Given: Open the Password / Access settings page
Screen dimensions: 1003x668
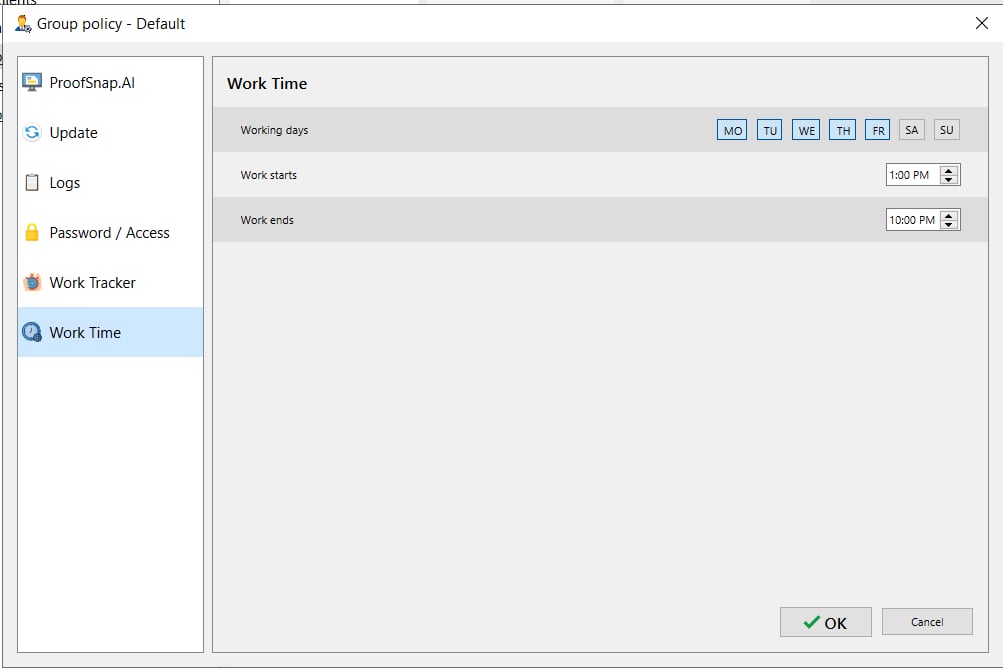Looking at the screenshot, I should point(109,232).
